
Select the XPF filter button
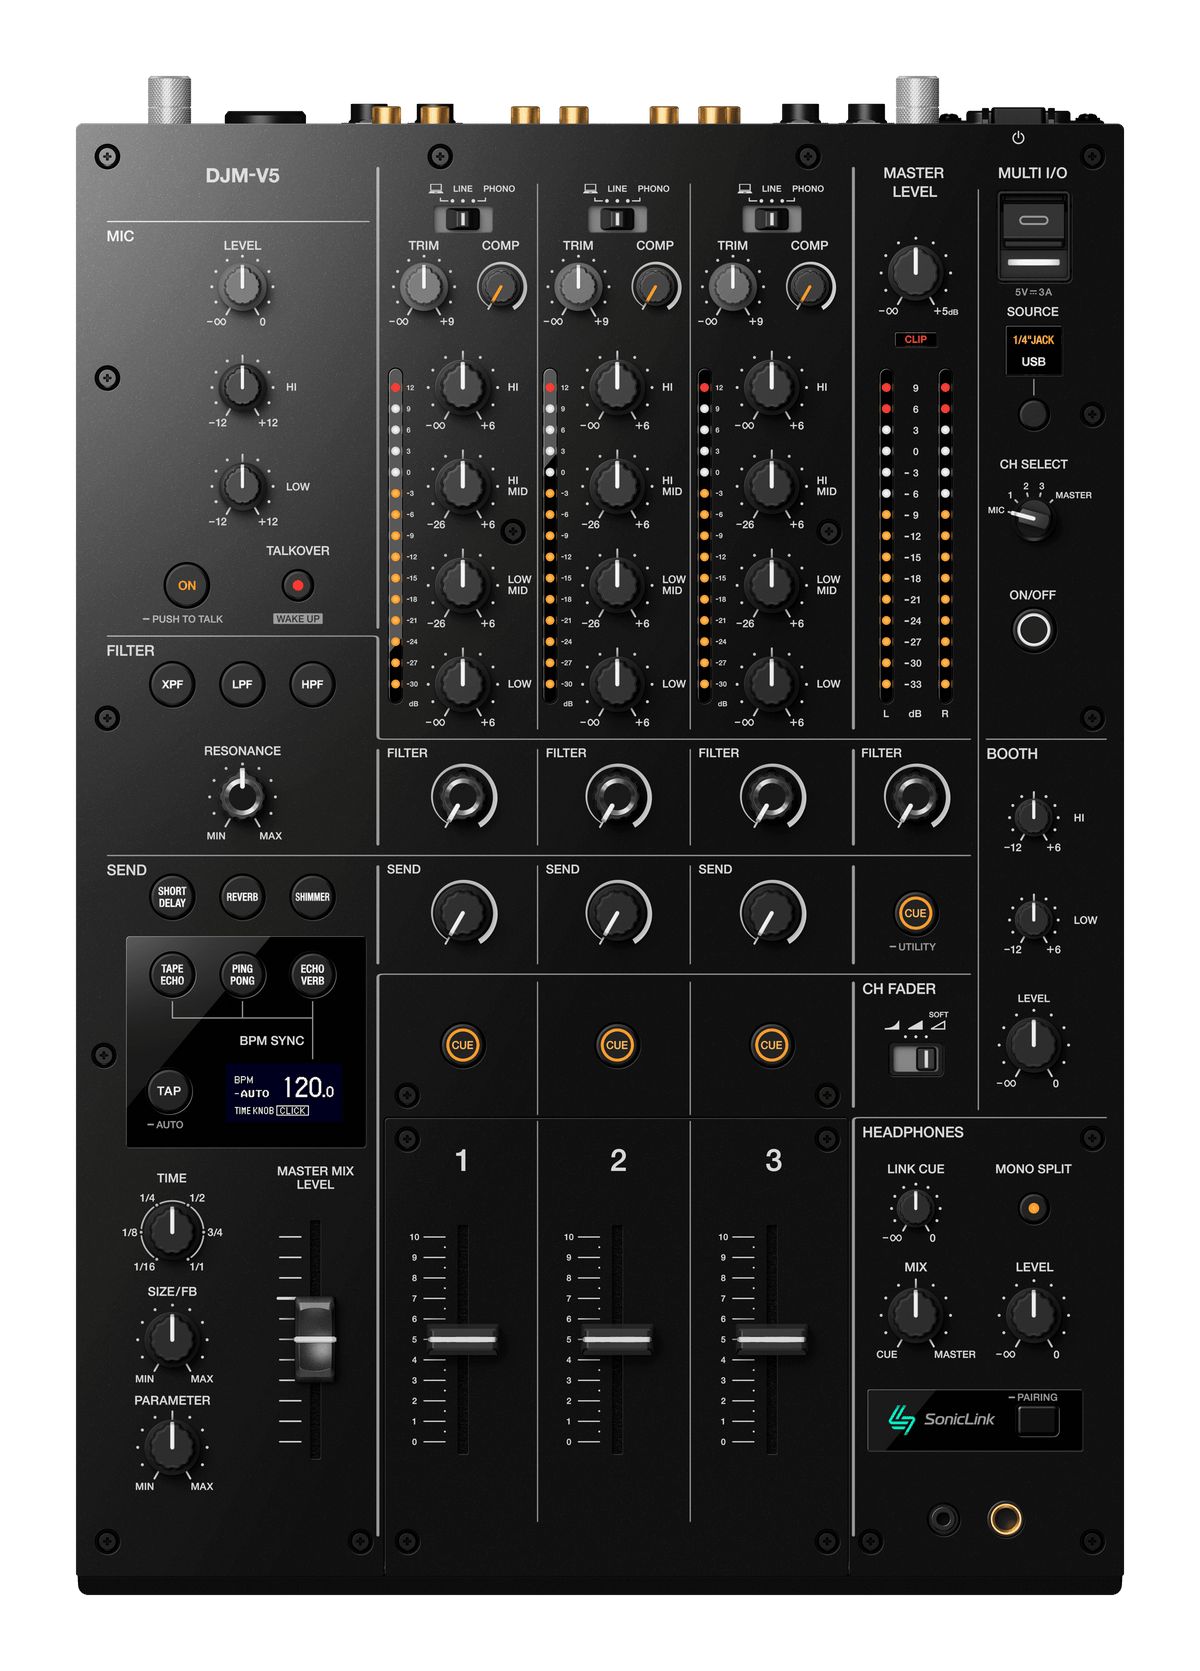[x=172, y=684]
